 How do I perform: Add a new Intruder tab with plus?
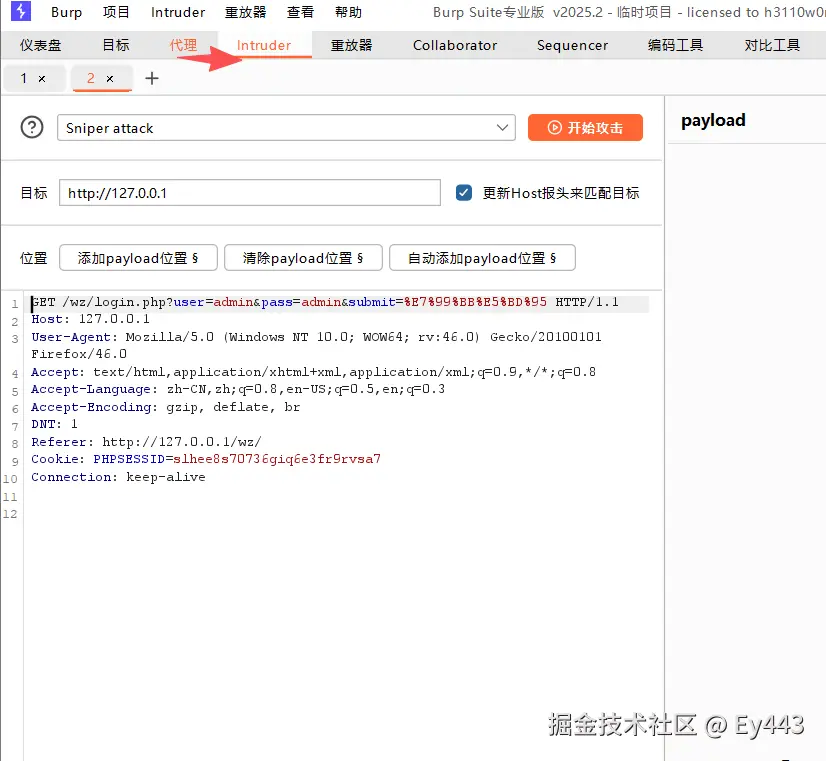(x=152, y=78)
